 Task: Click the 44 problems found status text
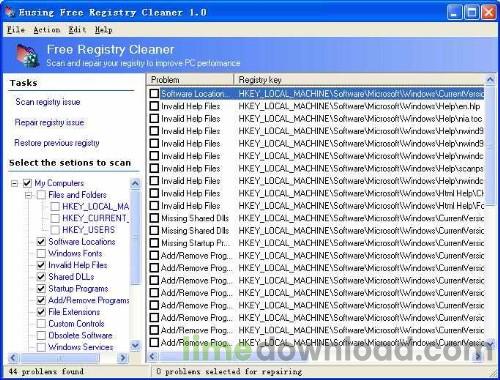tap(46, 371)
